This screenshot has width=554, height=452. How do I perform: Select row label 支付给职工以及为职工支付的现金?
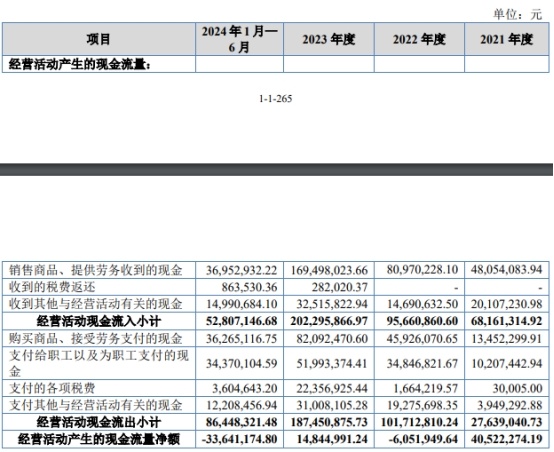(x=99, y=363)
